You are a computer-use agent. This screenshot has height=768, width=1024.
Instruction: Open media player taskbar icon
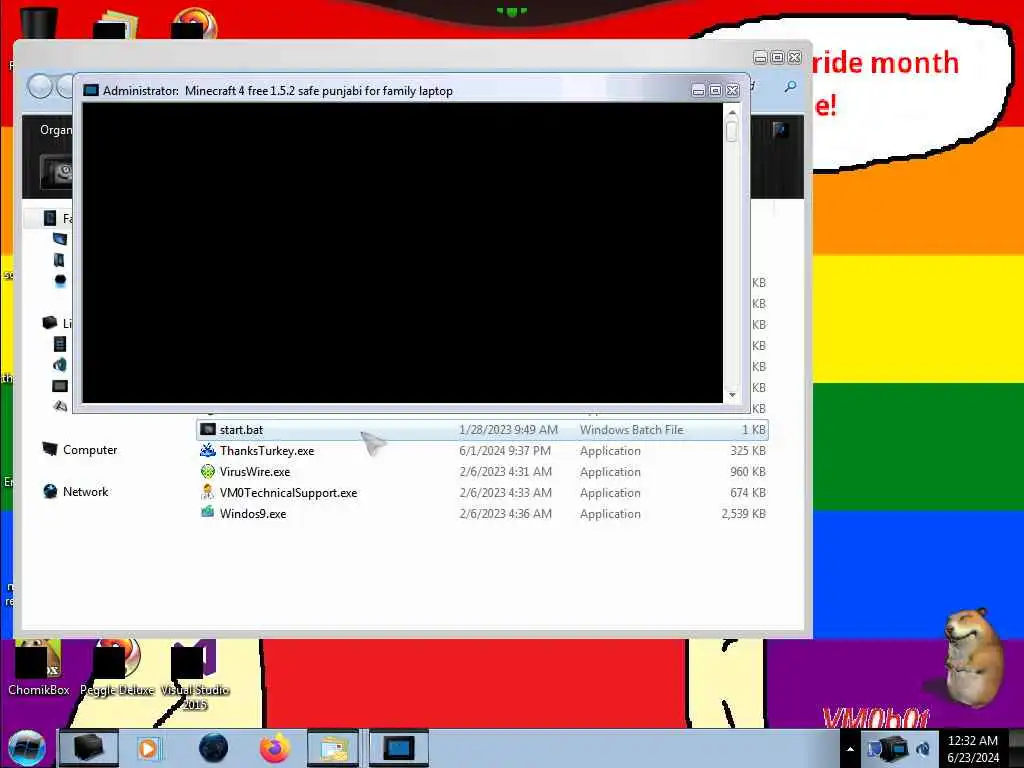(148, 748)
